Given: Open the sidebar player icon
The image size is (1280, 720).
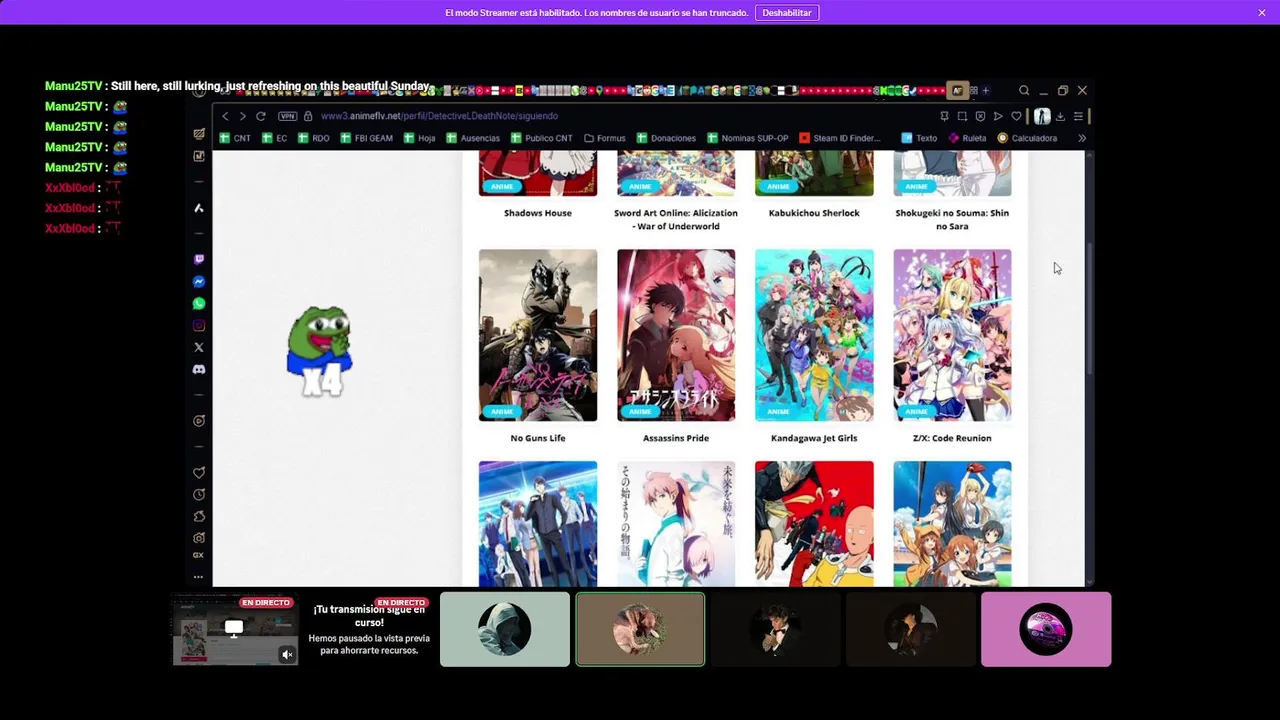Looking at the screenshot, I should point(199,421).
